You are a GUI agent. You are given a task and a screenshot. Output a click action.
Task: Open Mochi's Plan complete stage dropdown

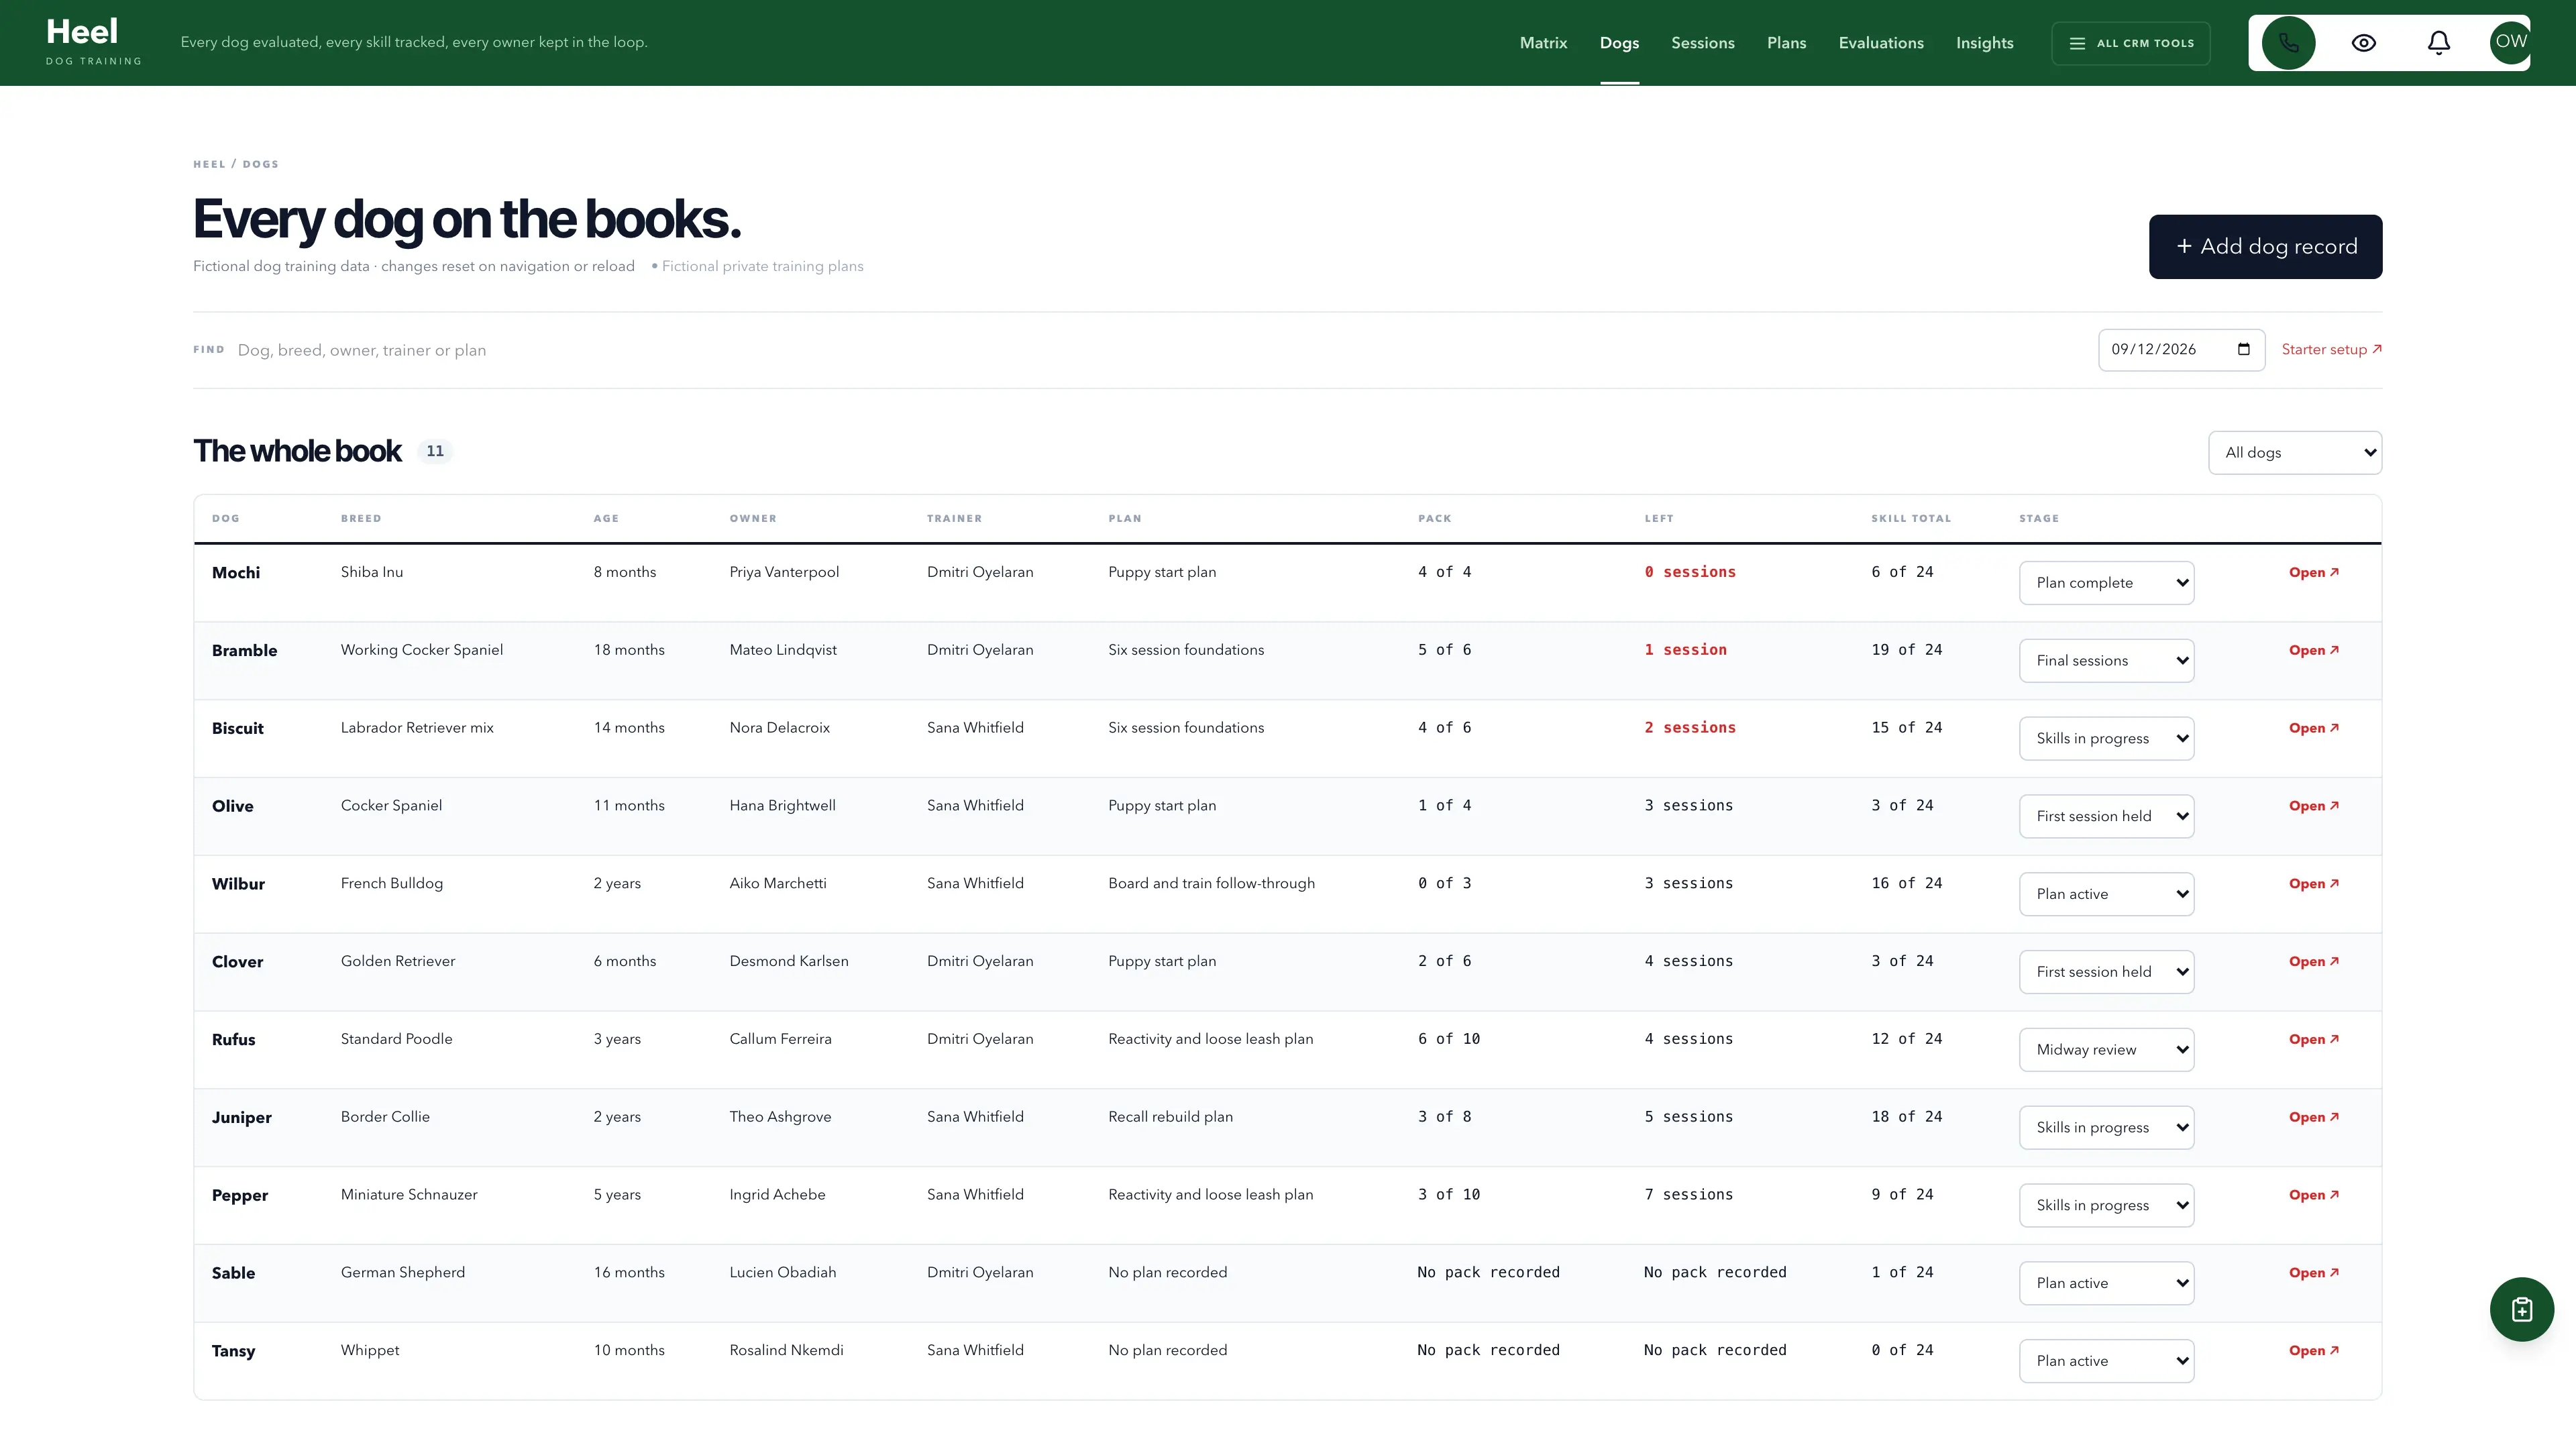[x=2106, y=583]
